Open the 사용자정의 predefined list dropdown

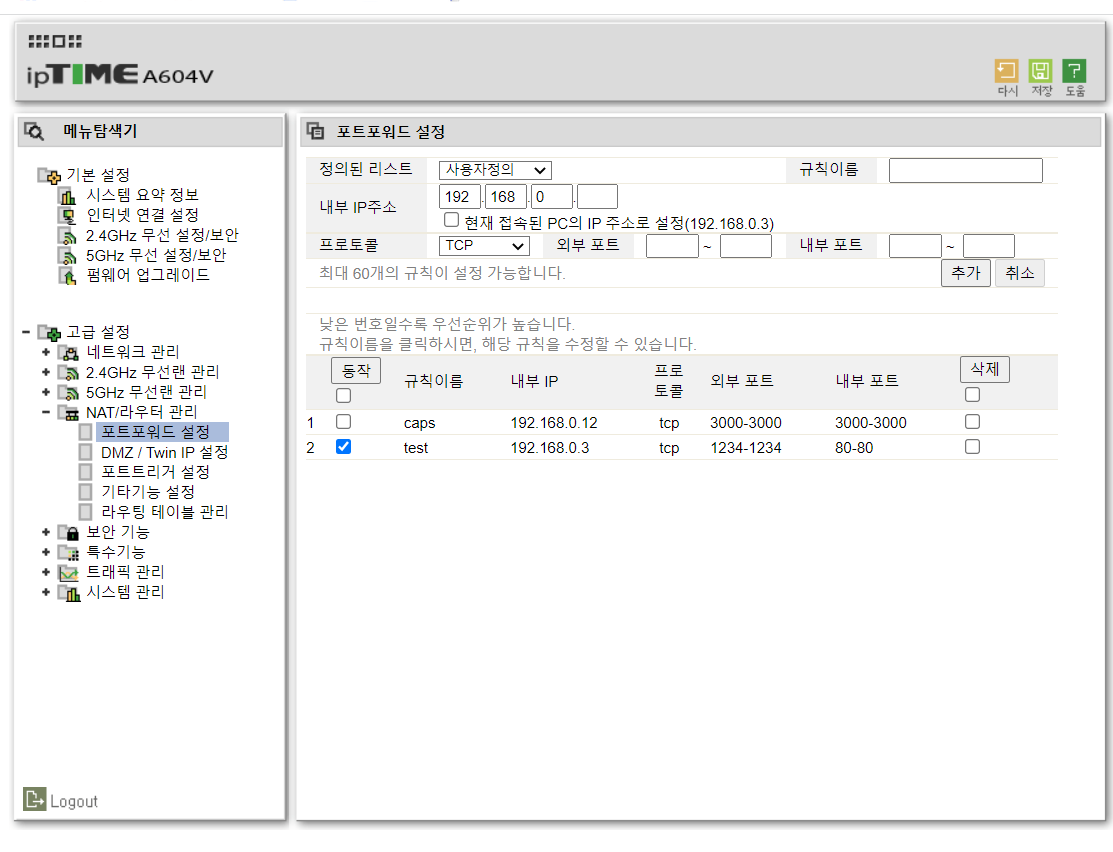pyautogui.click(x=495, y=171)
